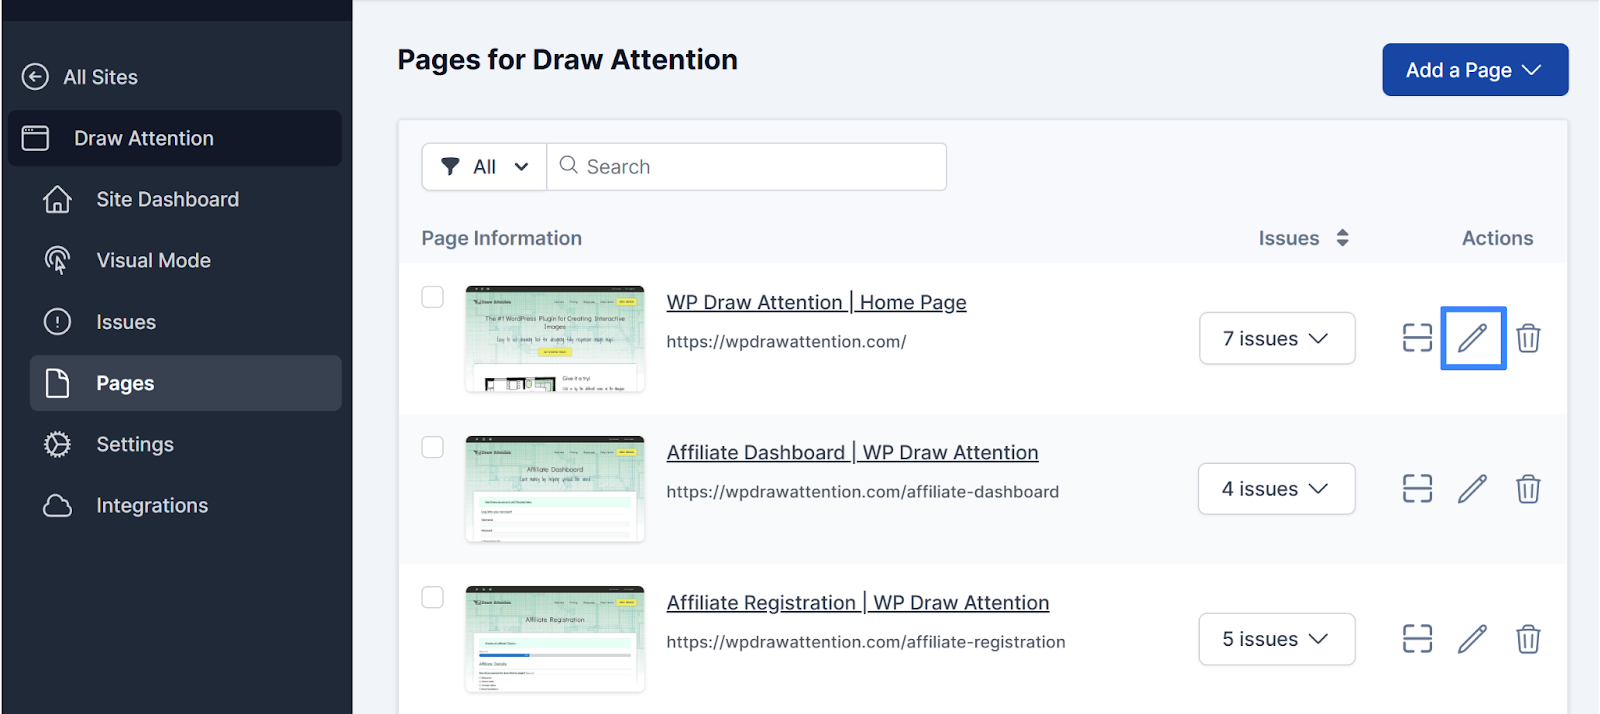Image resolution: width=1600 pixels, height=714 pixels.
Task: Click the wpdrawattention.com/affiliate-registration URL text
Action: 866,641
